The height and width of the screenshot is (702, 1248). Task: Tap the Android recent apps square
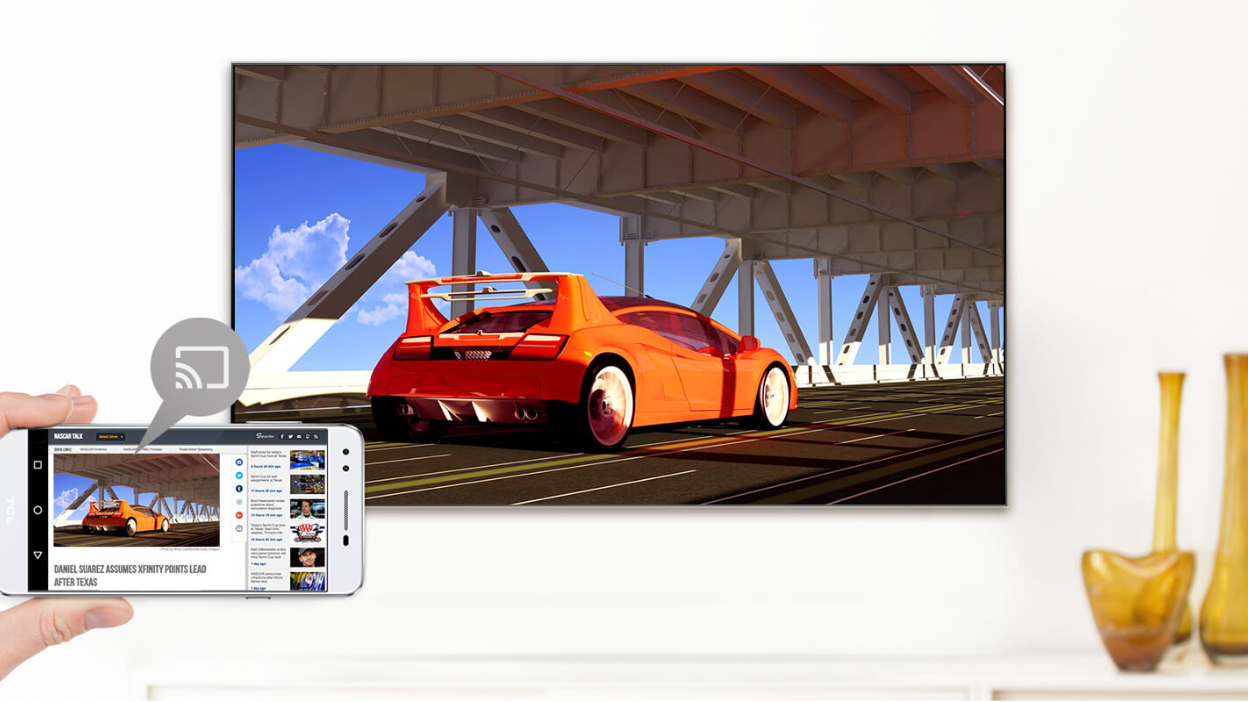coord(37,465)
